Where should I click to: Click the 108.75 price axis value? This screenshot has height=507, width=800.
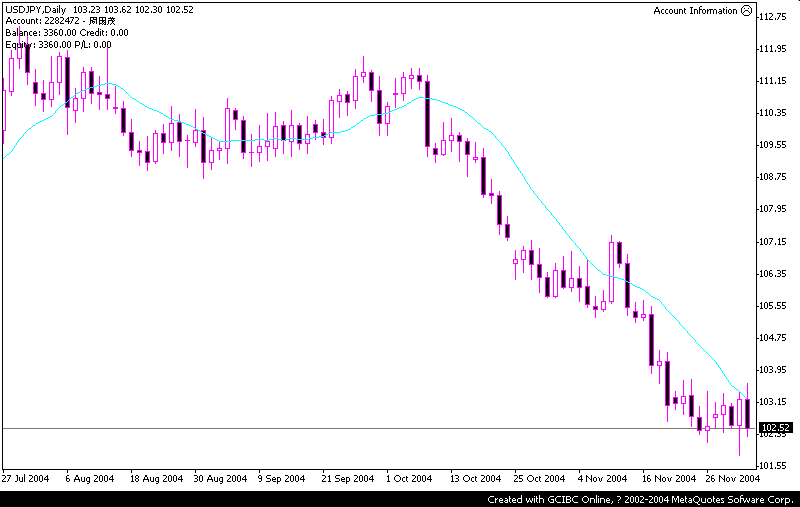tap(772, 177)
